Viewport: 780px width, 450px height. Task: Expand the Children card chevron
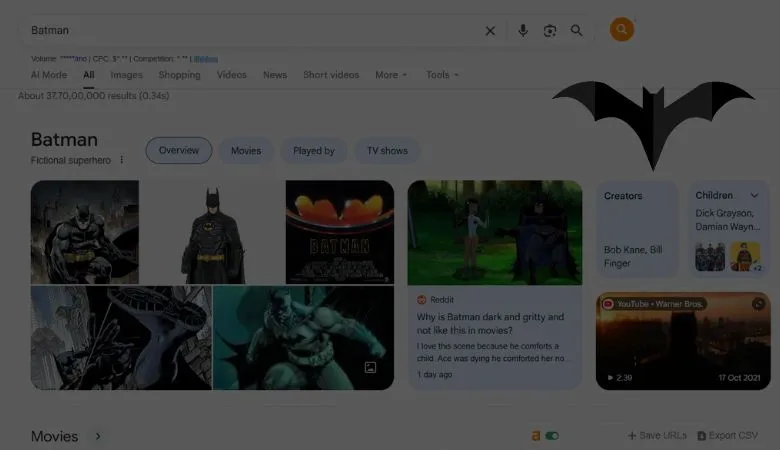(x=755, y=196)
